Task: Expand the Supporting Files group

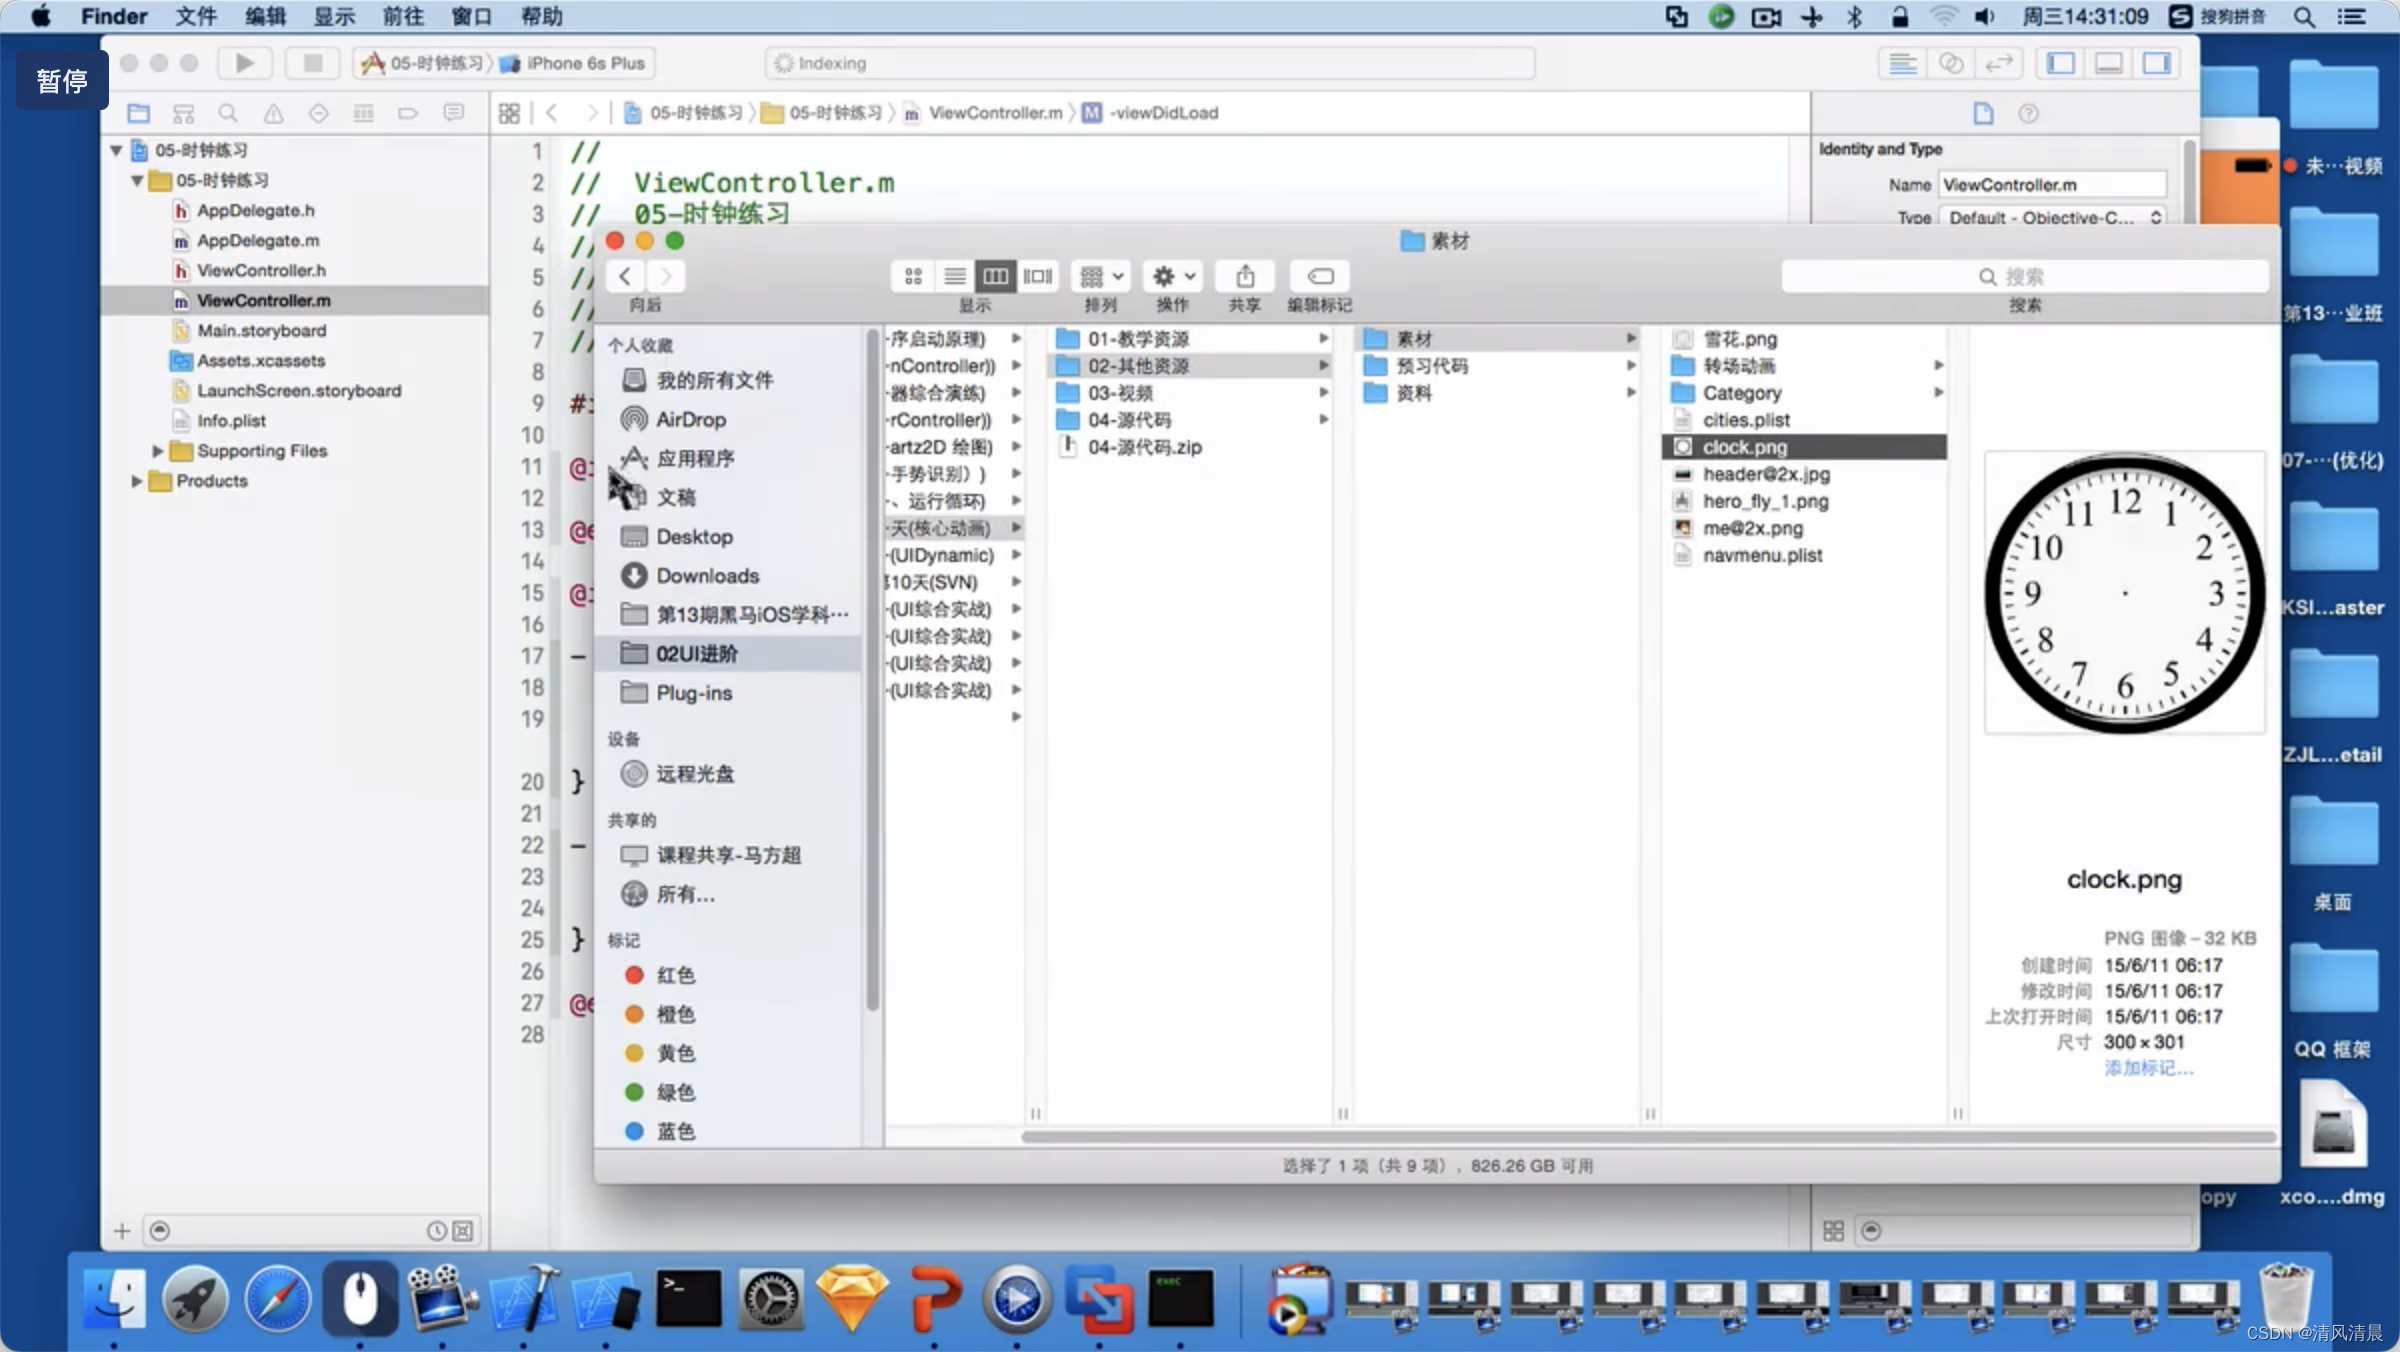Action: point(157,451)
